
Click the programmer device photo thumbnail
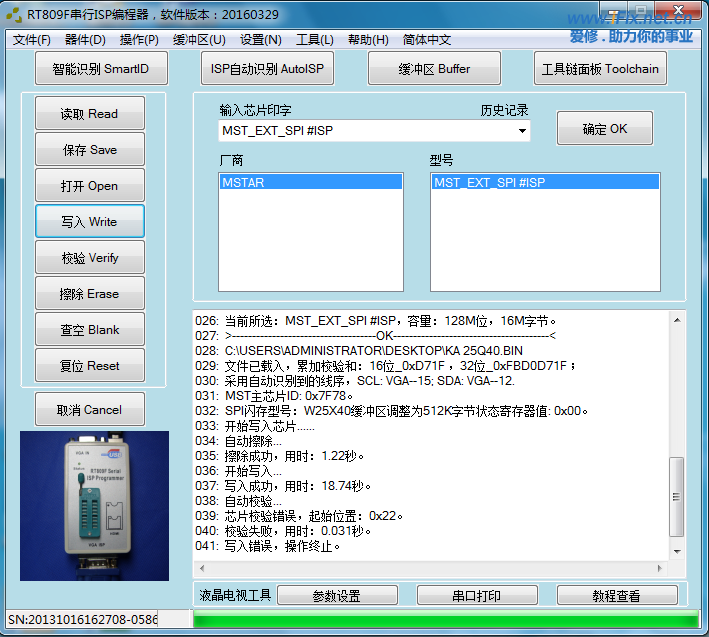coord(94,505)
